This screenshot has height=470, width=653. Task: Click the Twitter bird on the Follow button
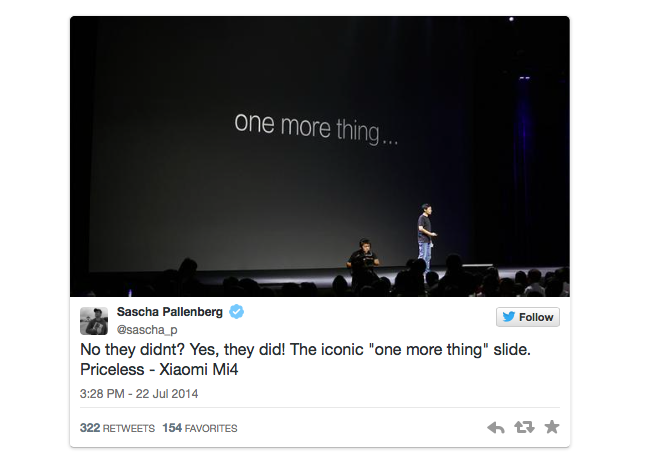point(509,317)
